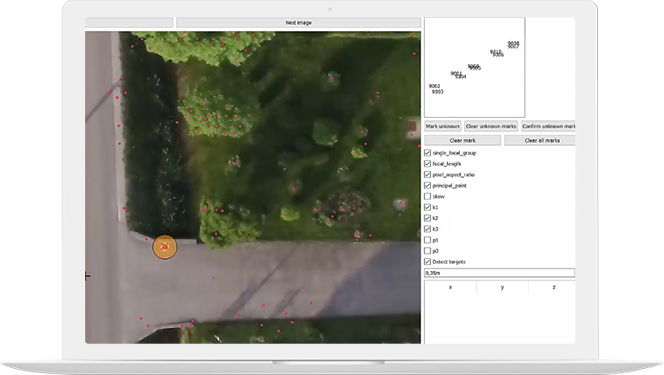Screen dimensions: 664x375
Task: Uncheck the single_focal_group checkbox
Action: click(427, 153)
